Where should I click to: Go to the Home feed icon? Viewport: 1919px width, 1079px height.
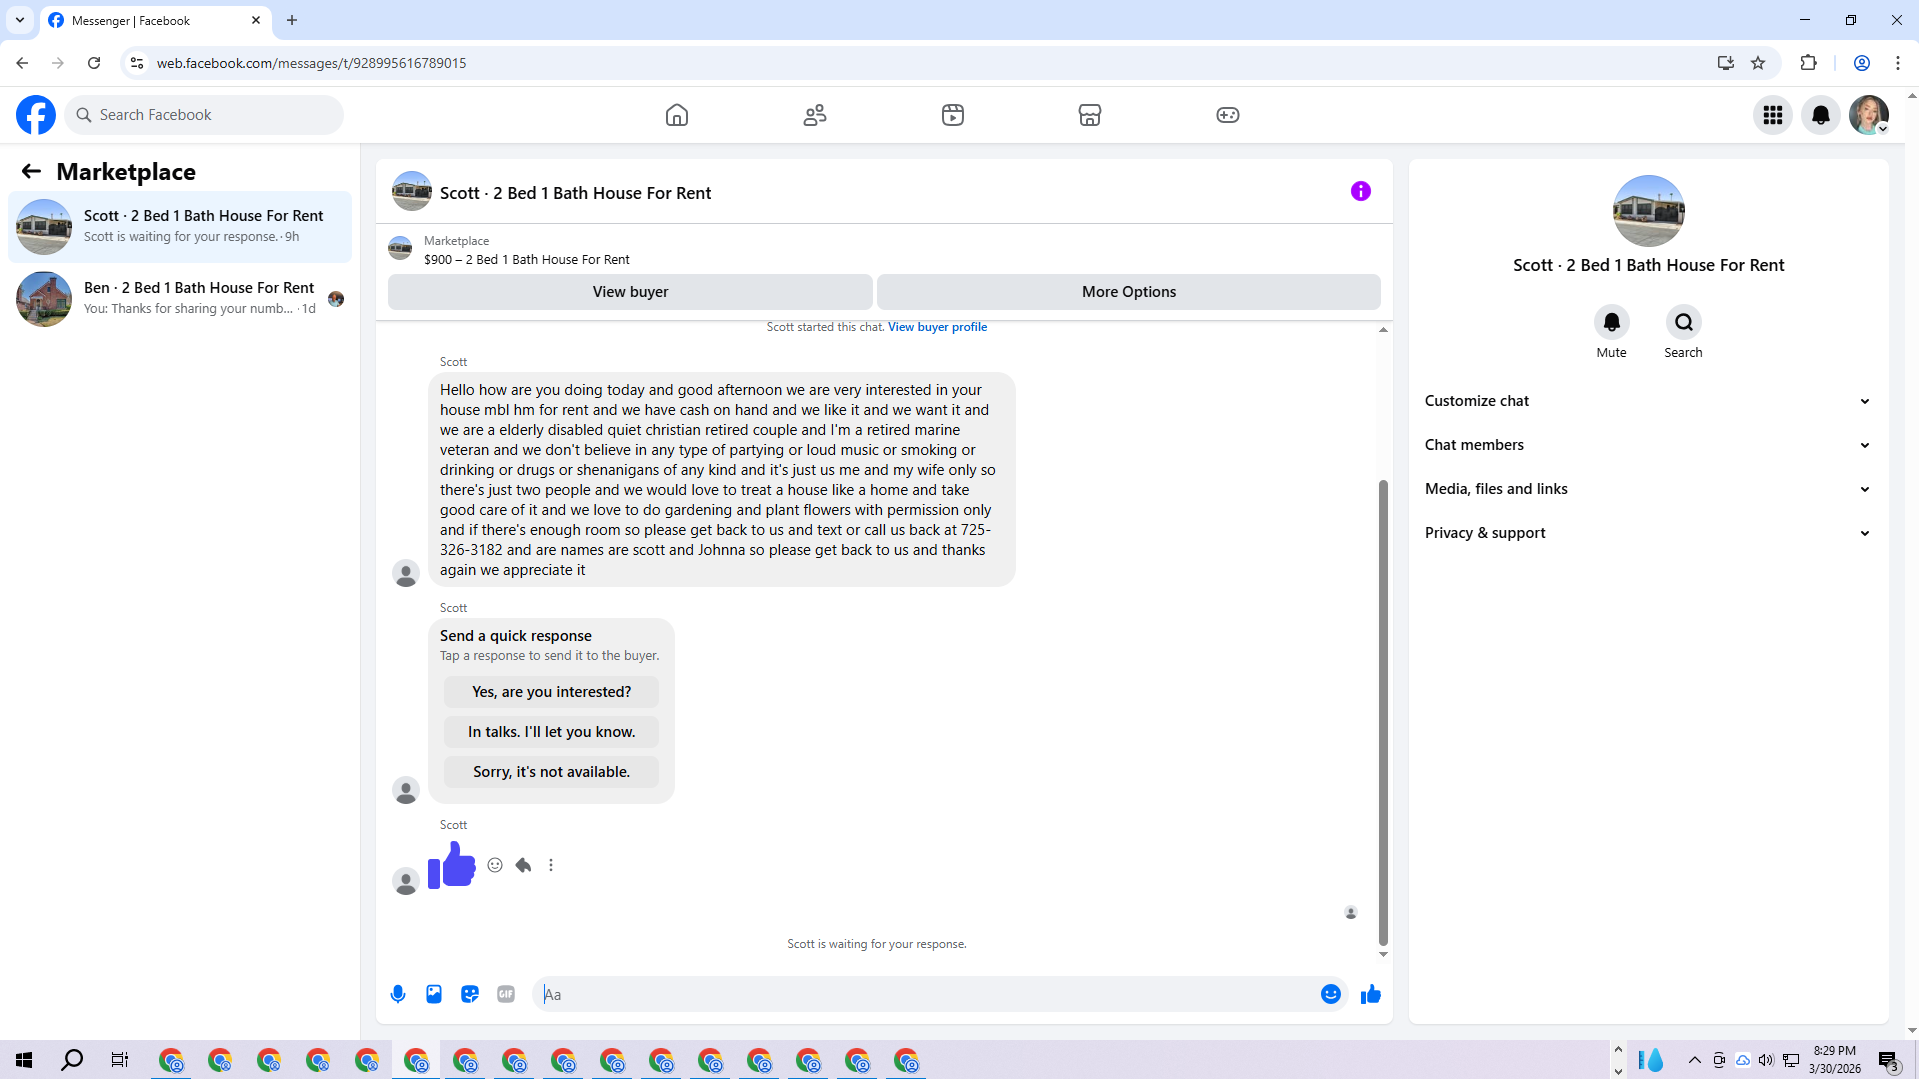677,115
